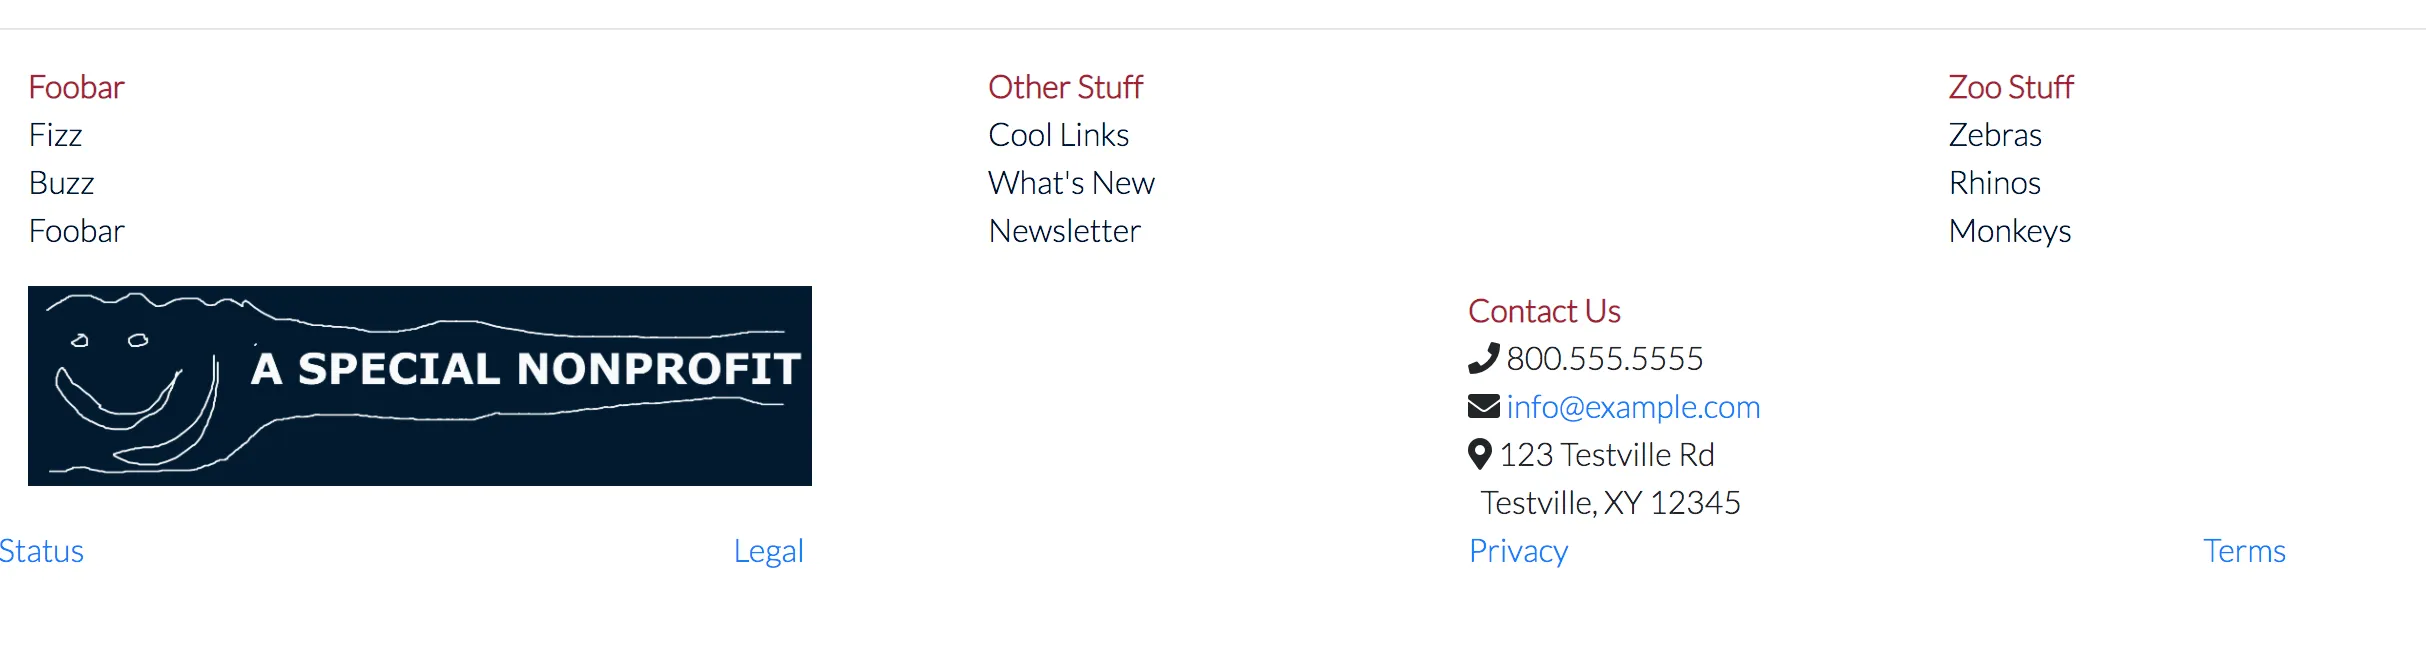Click the envelope icon next to email

click(1484, 406)
